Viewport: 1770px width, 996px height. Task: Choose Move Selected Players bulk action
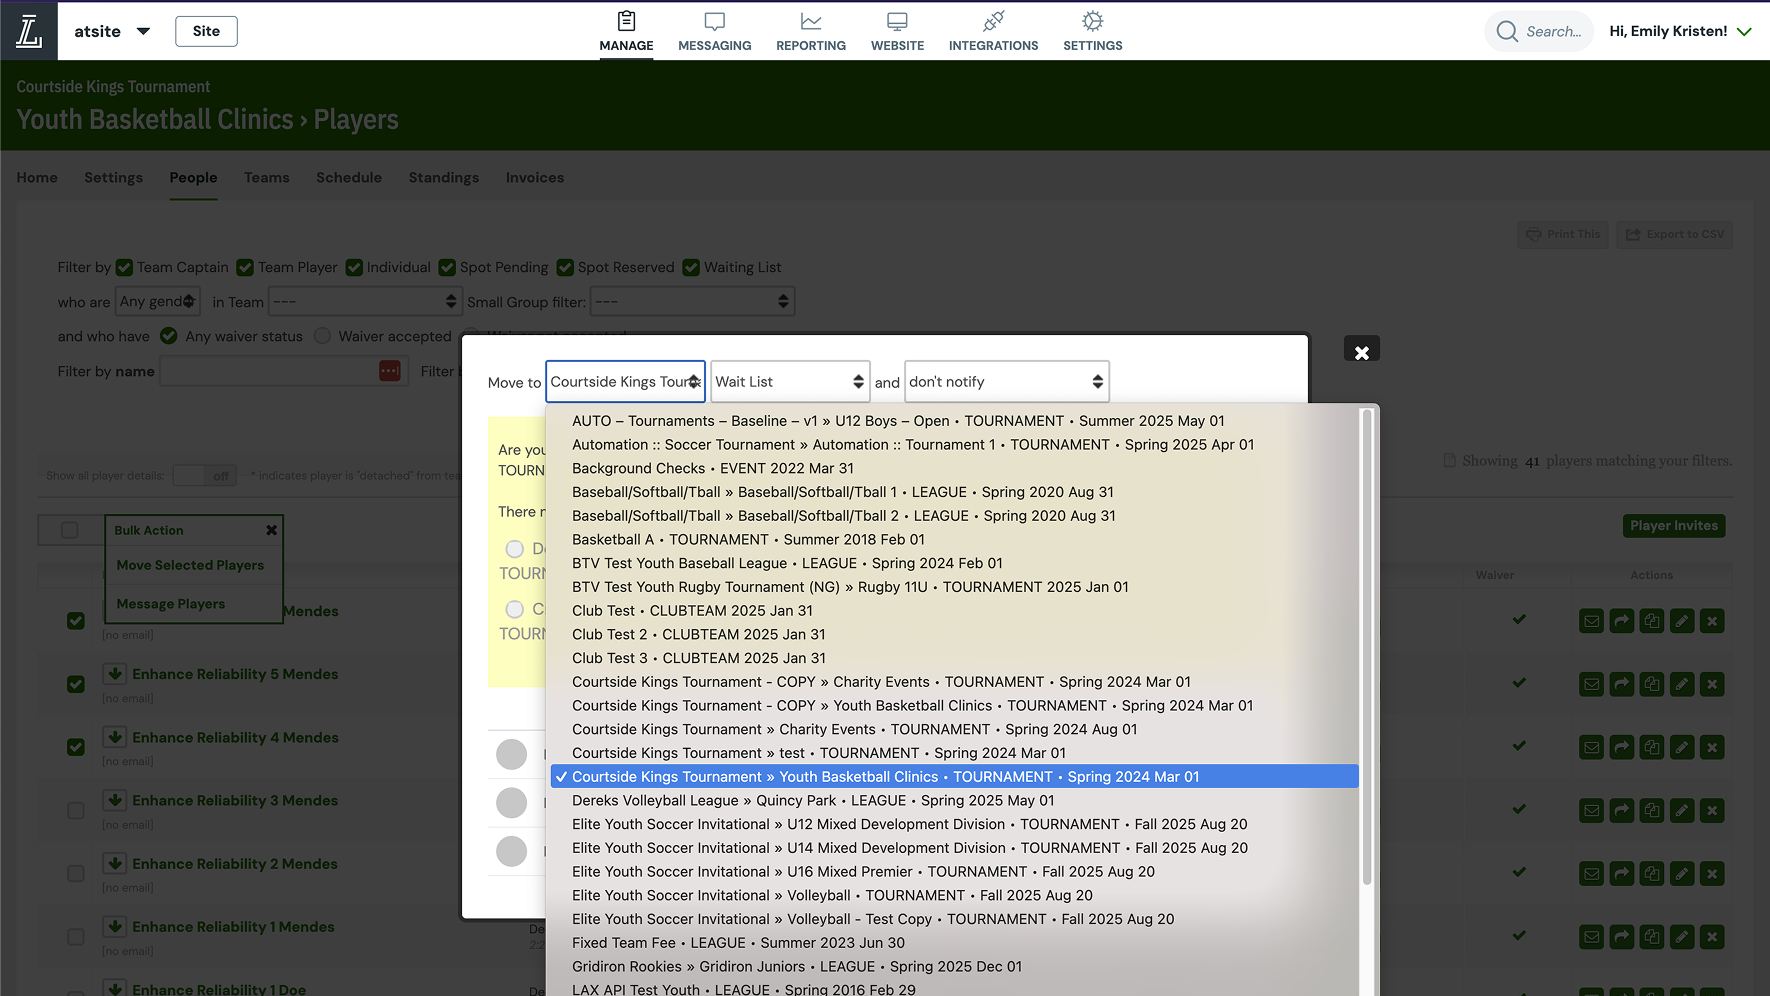[x=190, y=564]
